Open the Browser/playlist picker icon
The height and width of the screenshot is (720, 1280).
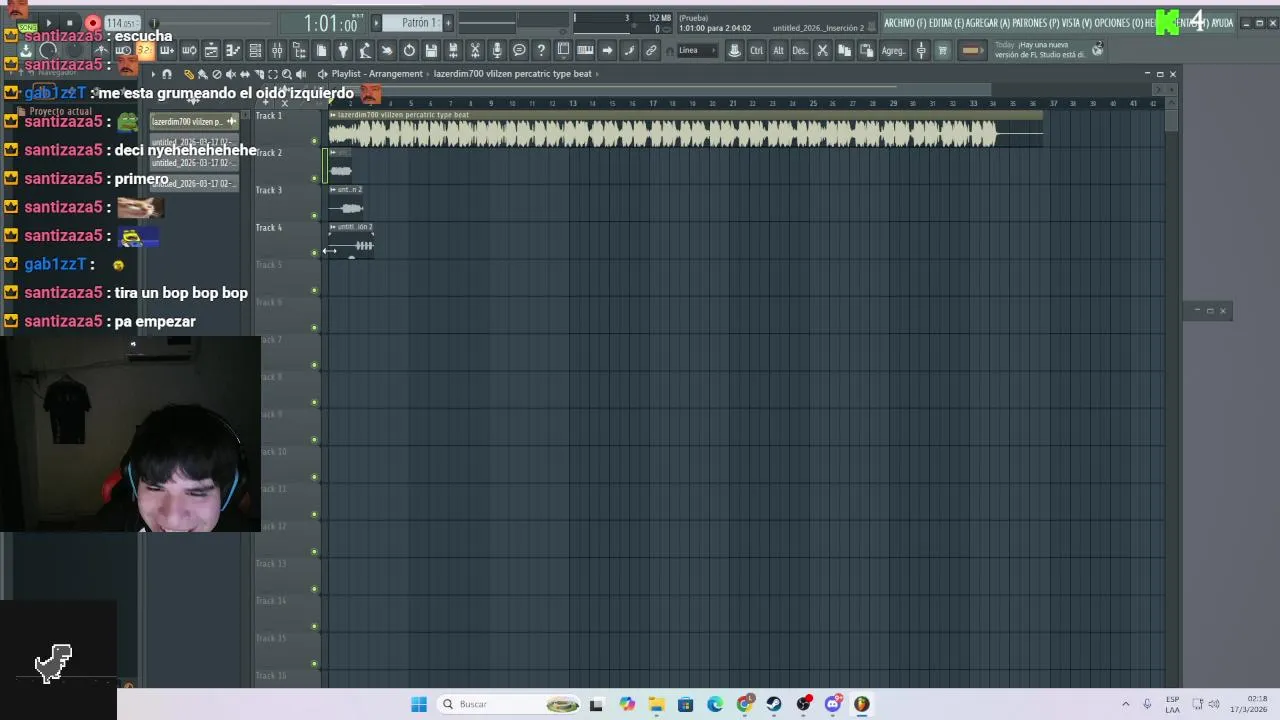point(299,50)
